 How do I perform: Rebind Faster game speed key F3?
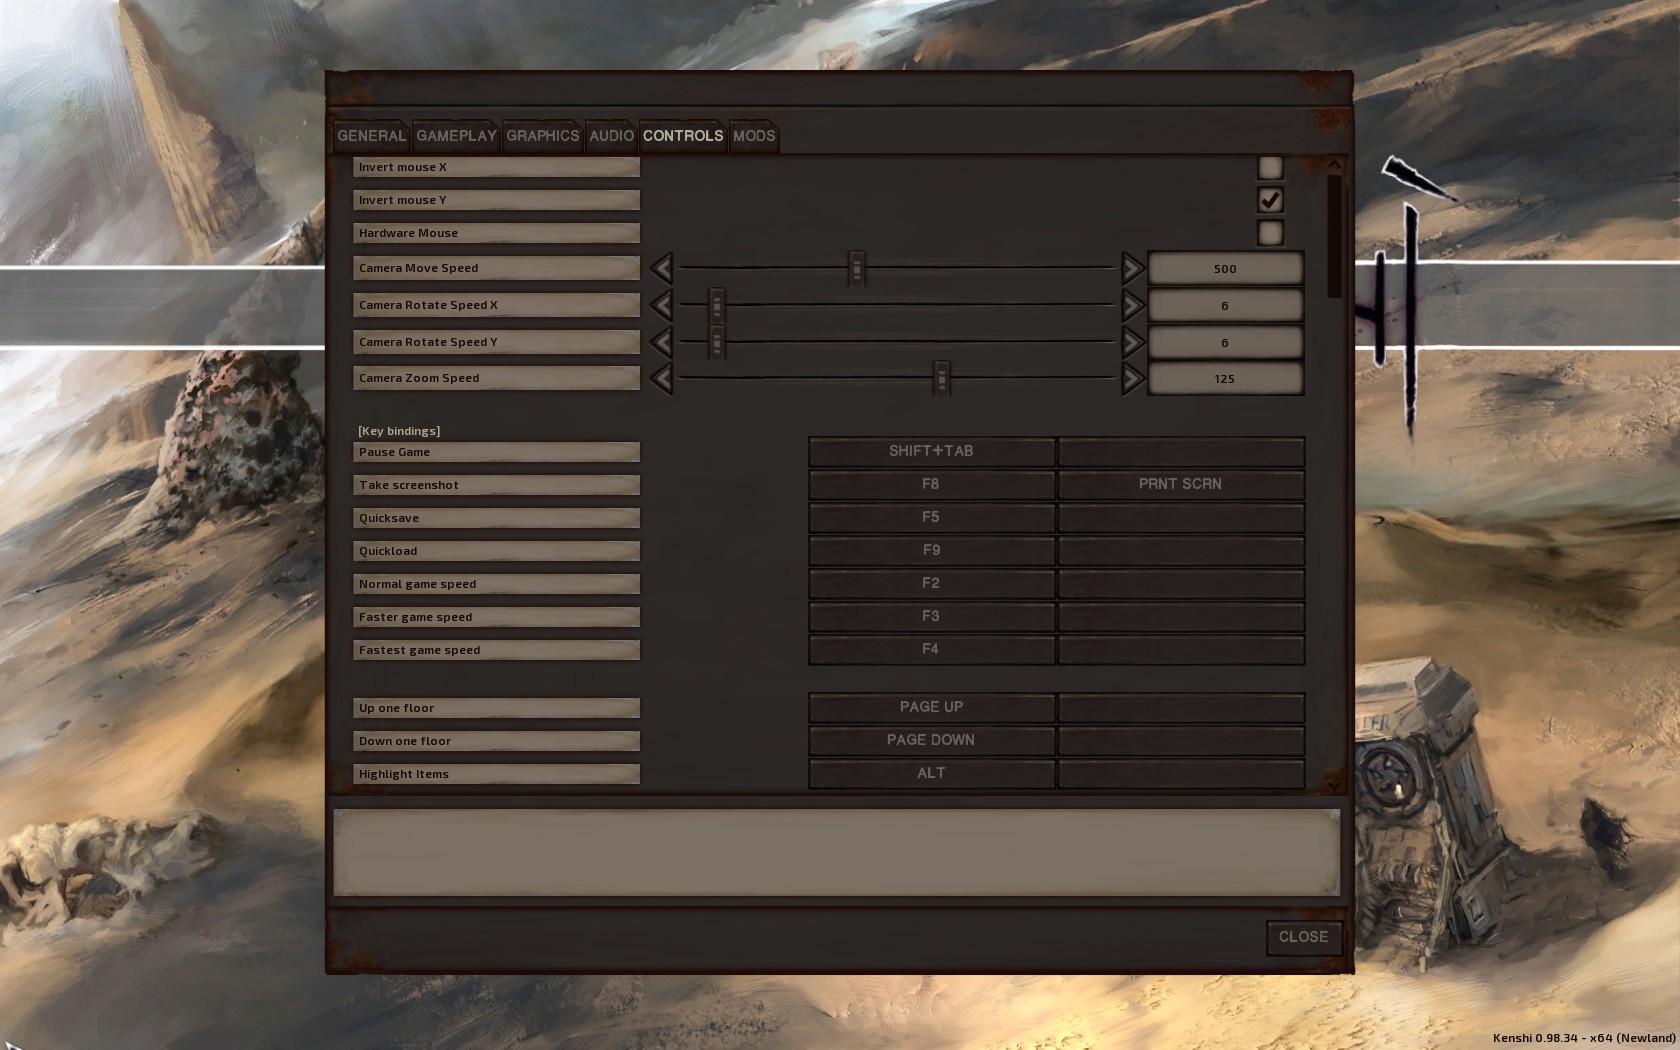(931, 616)
